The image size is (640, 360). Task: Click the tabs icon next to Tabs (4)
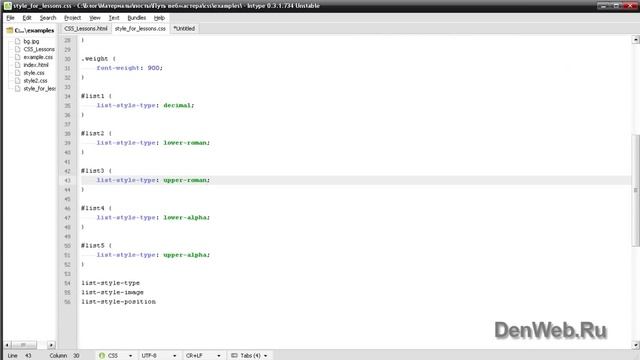click(234, 356)
